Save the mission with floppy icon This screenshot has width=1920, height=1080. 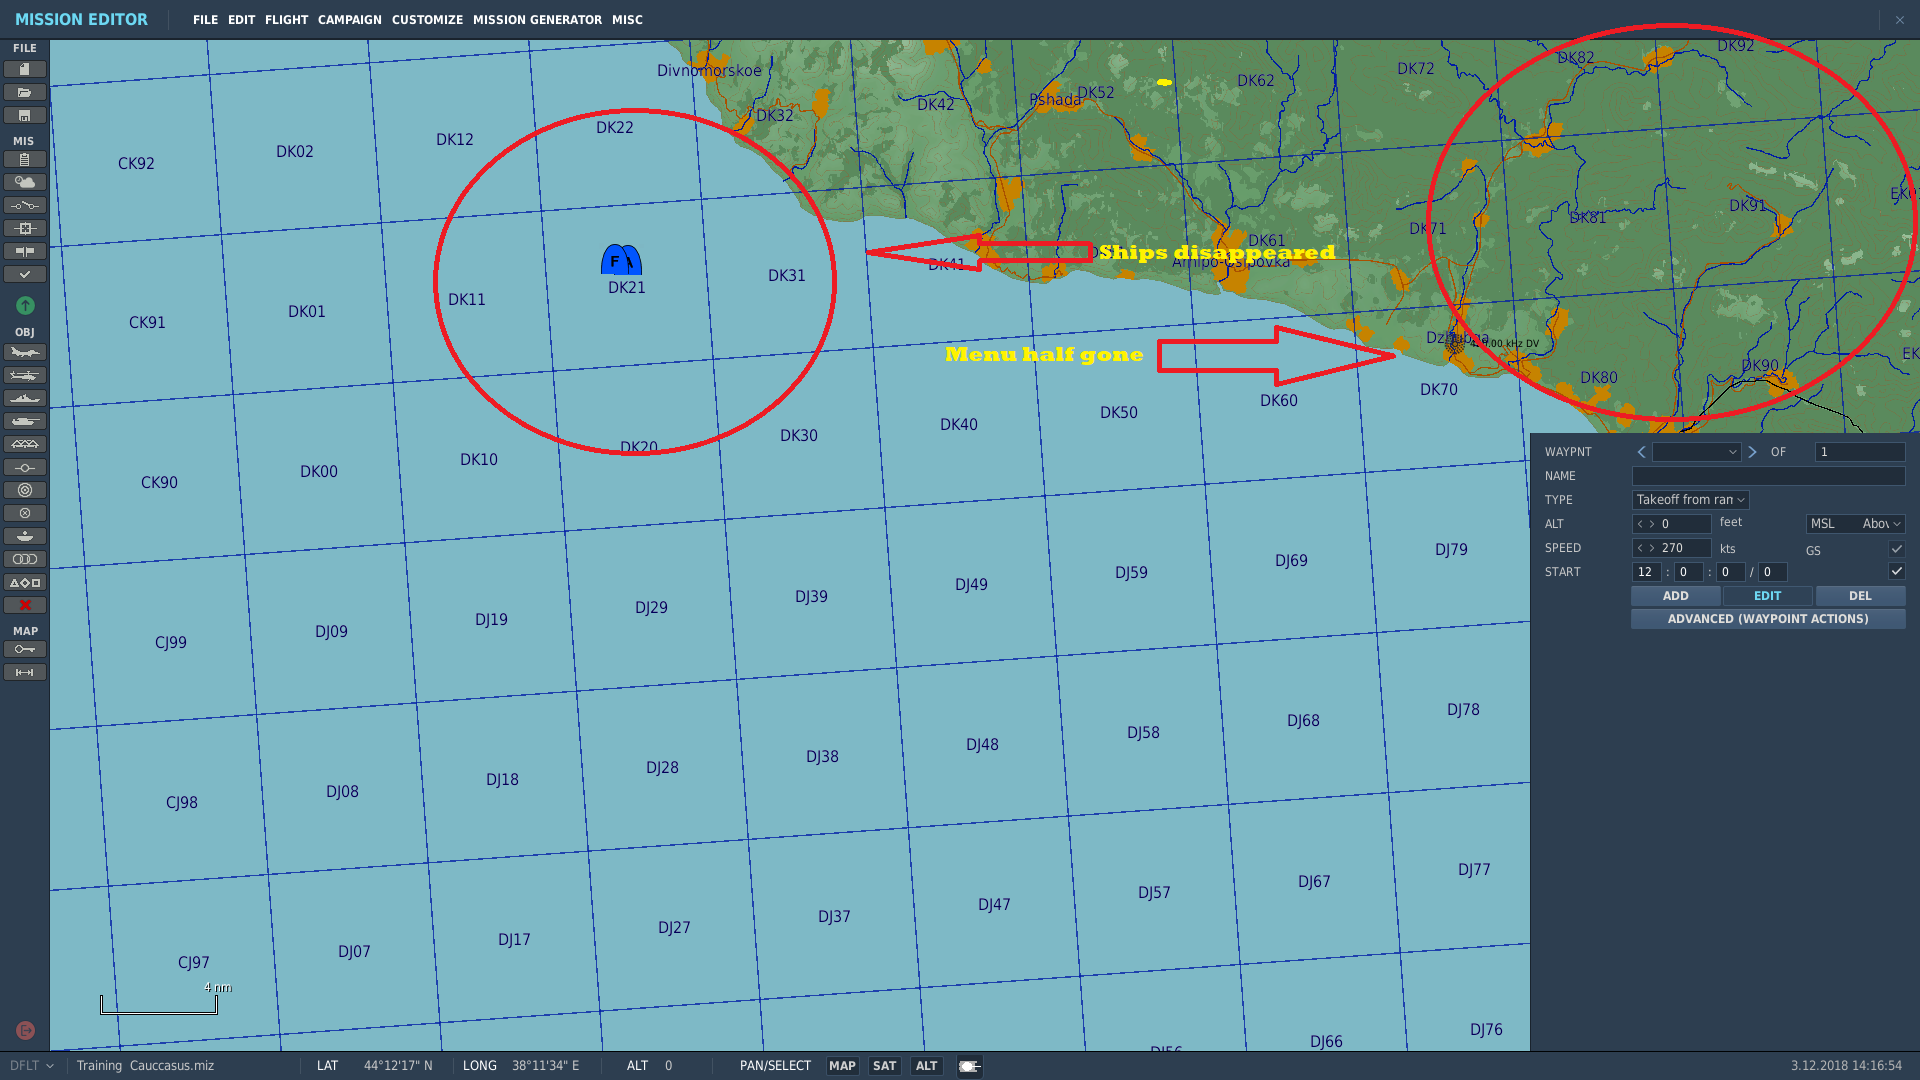(x=25, y=115)
